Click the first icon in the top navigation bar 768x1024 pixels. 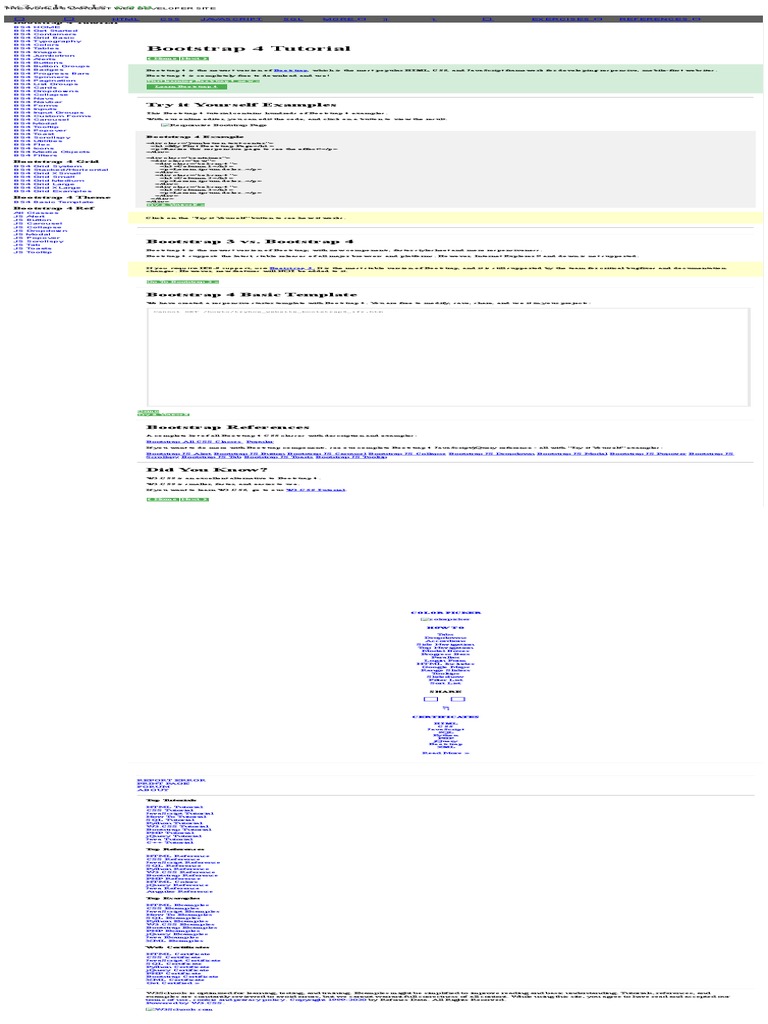(x=20, y=19)
